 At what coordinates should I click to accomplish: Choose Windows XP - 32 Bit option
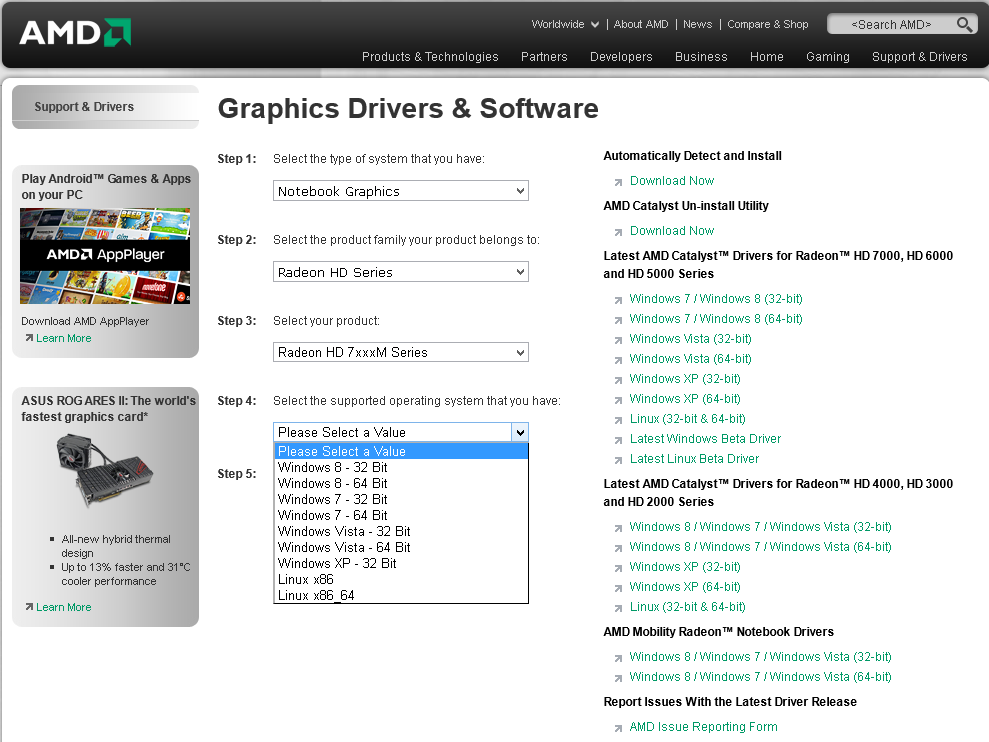click(401, 563)
